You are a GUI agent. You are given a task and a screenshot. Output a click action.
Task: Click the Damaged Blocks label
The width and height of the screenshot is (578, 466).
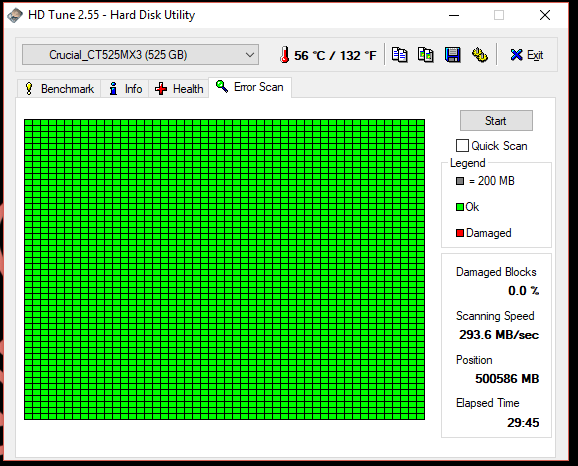496,272
